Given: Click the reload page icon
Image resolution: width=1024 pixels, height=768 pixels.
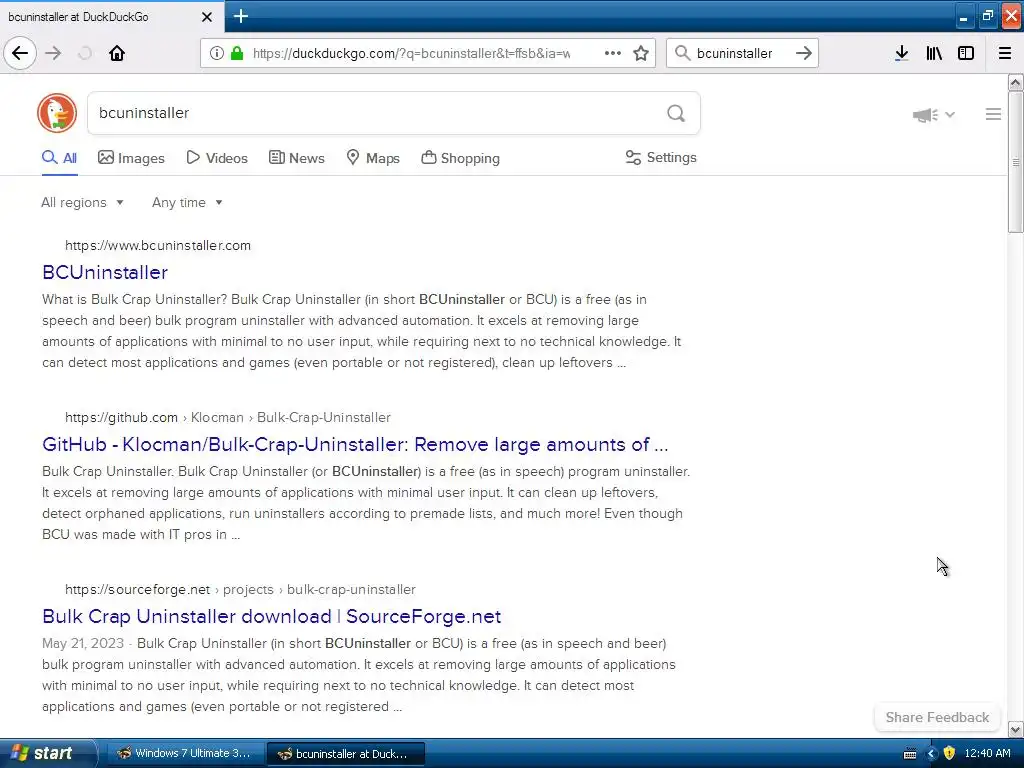Looking at the screenshot, I should (x=85, y=53).
